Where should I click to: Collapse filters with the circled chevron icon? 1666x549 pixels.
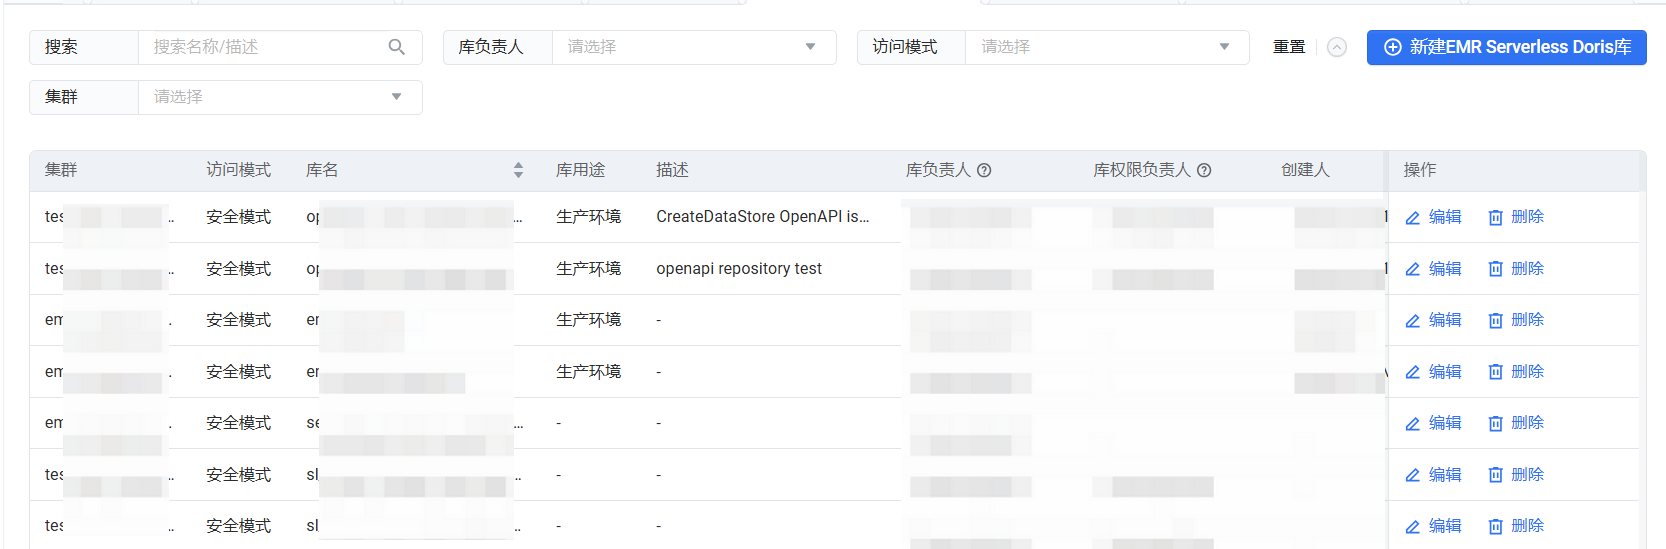(x=1337, y=47)
